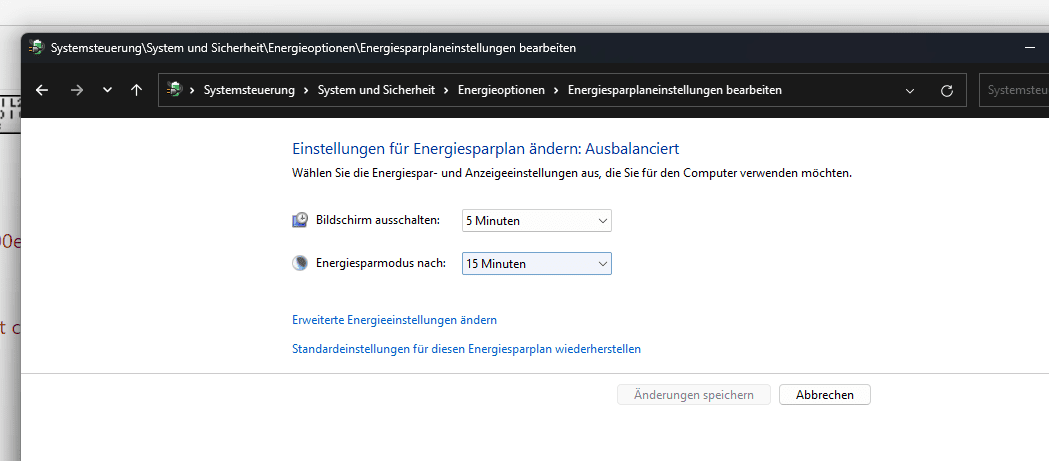The width and height of the screenshot is (1049, 461).
Task: Click the power plan icon in the address bar
Action: click(175, 90)
